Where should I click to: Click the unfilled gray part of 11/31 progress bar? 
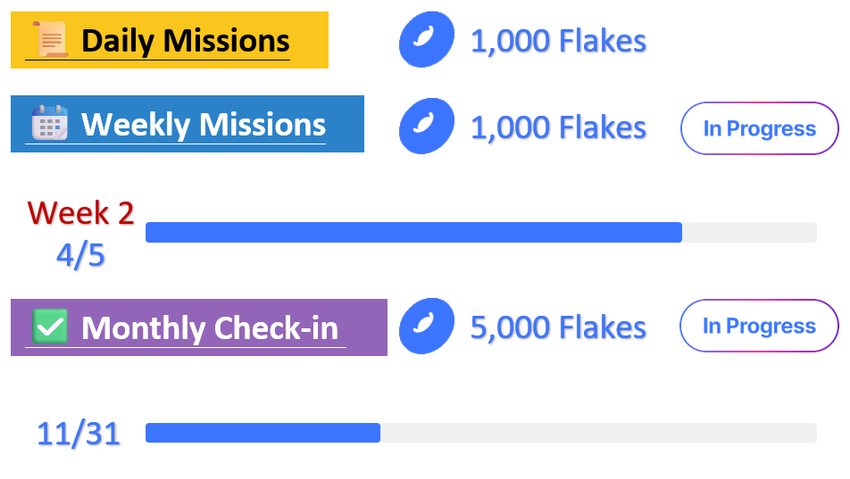point(598,432)
